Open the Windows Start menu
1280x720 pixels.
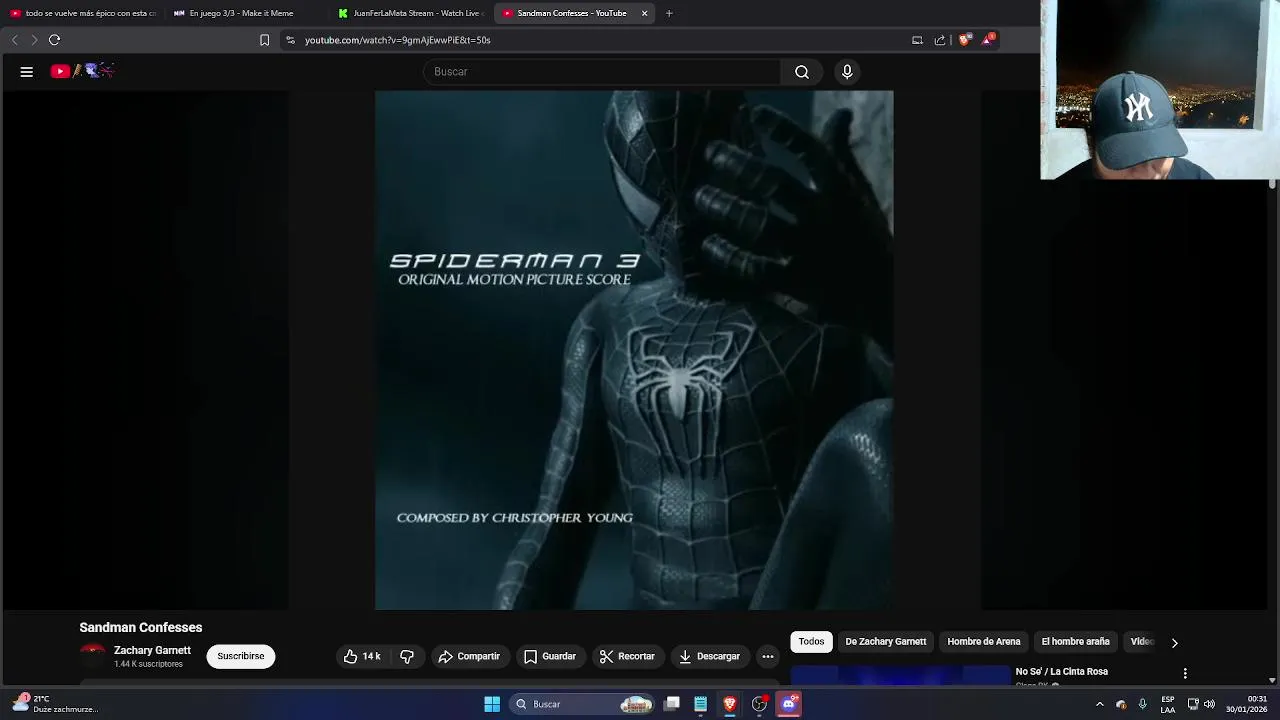tap(492, 704)
